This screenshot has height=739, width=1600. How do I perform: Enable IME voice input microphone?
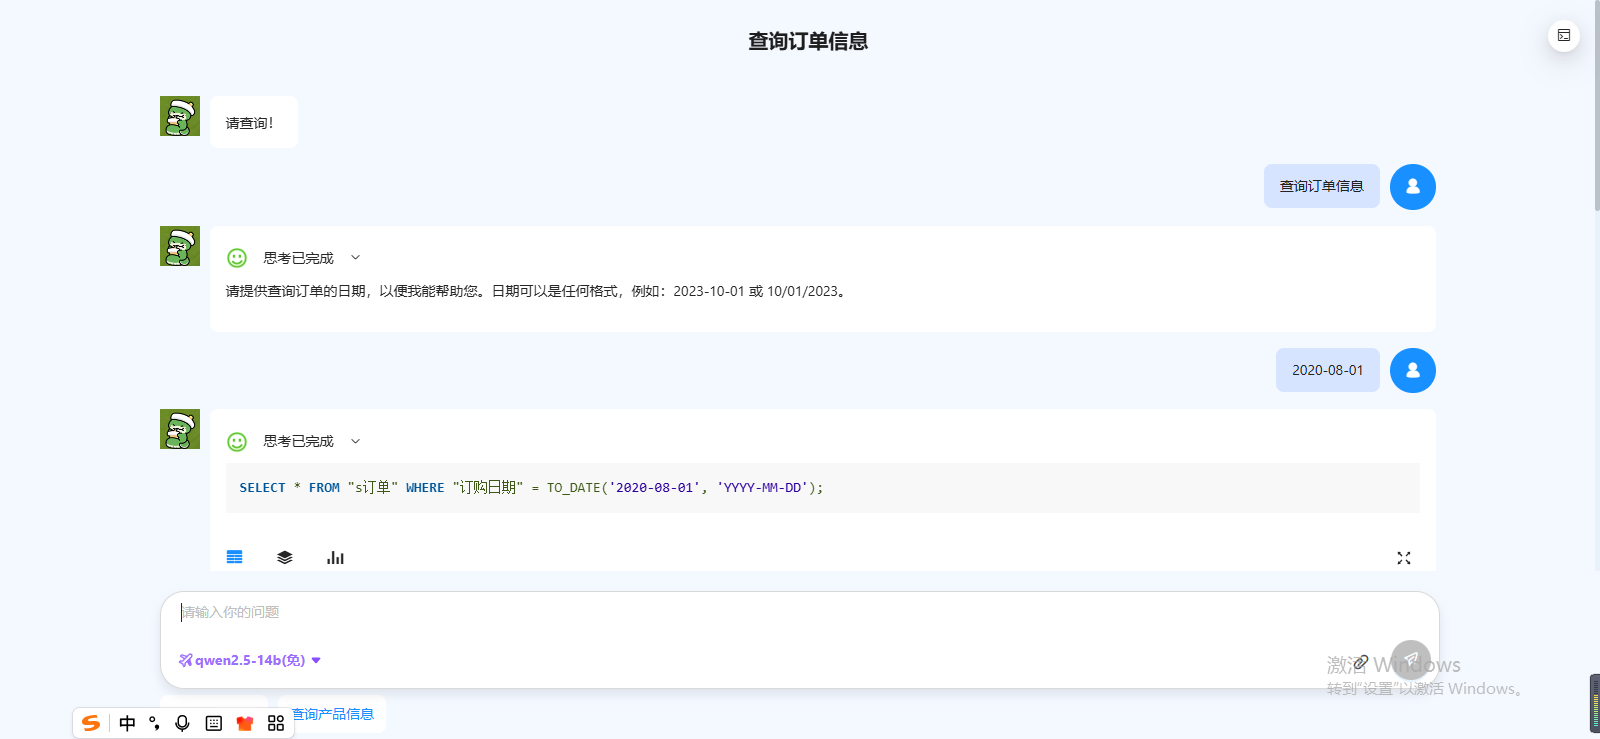point(182,723)
